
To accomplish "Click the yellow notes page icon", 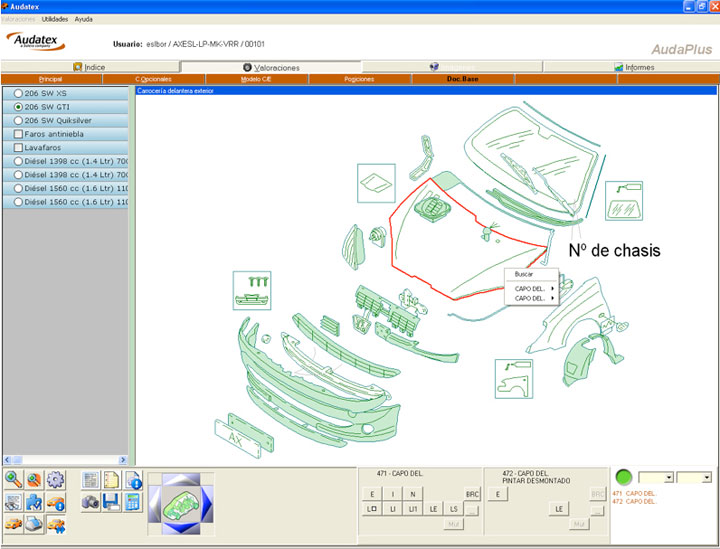I will coord(112,480).
